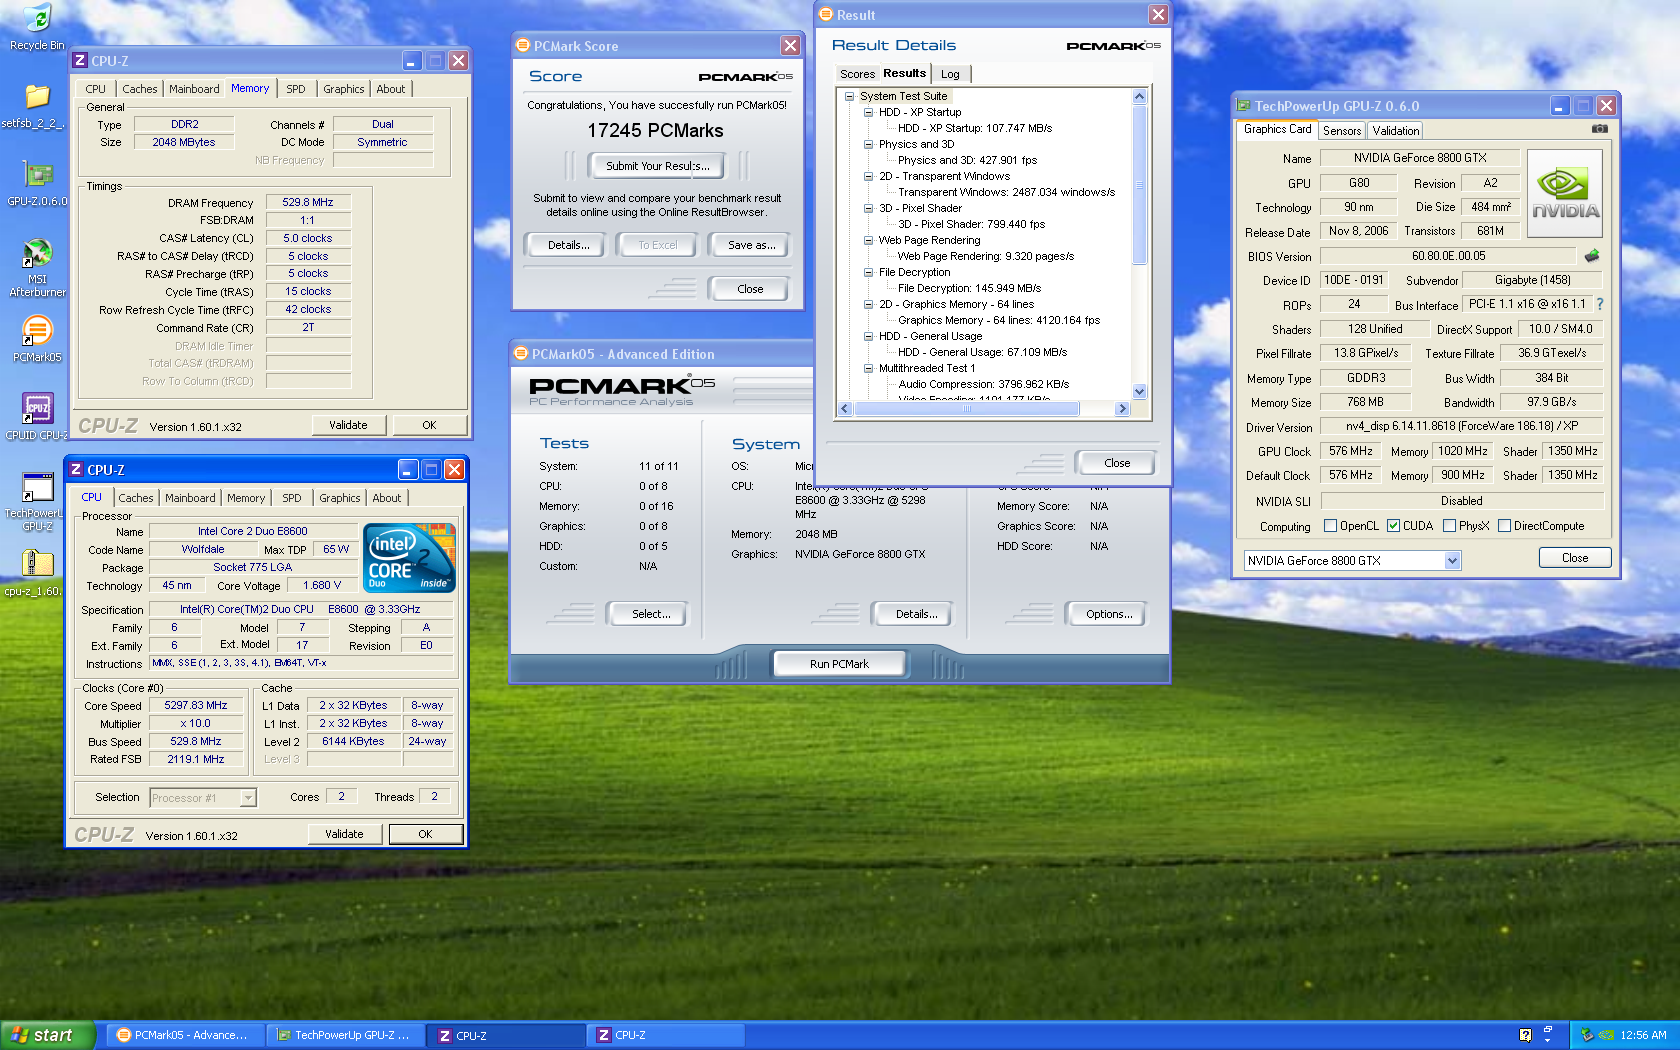
Task: Click the PCMark05 Advanced Edition title icon
Action: (520, 353)
